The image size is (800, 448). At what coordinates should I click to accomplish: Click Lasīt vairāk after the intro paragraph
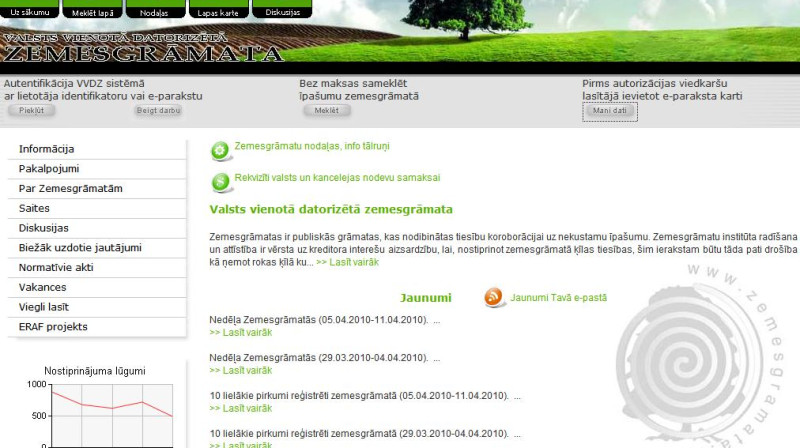347,262
